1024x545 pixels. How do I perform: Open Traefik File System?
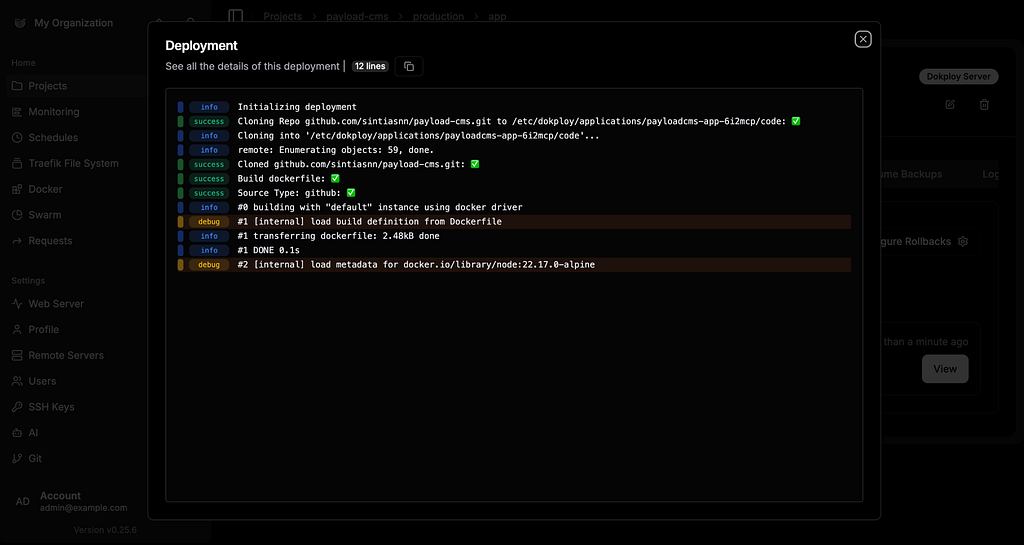point(73,163)
